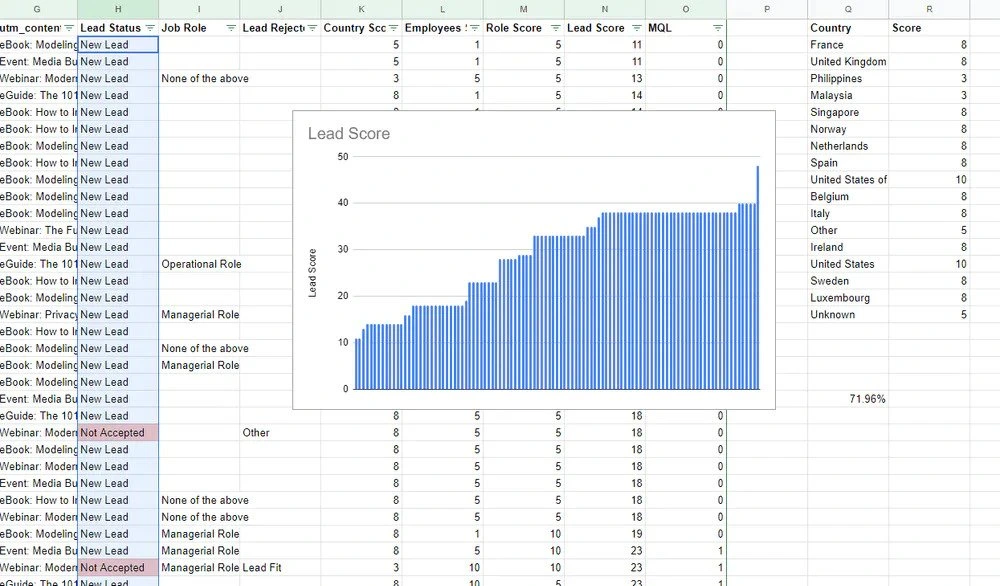Select the Norway cell

click(848, 129)
